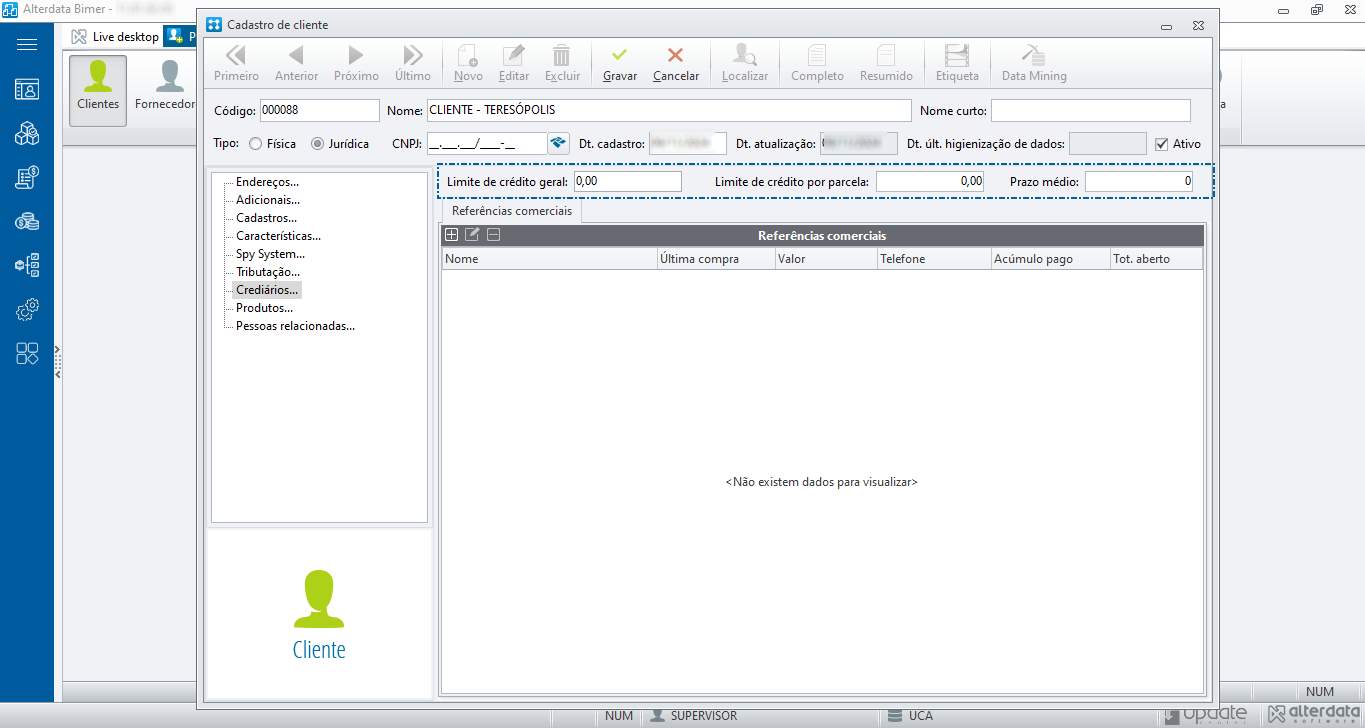The image size is (1365, 728).
Task: Open the billing document sidebar icon
Action: 27,177
